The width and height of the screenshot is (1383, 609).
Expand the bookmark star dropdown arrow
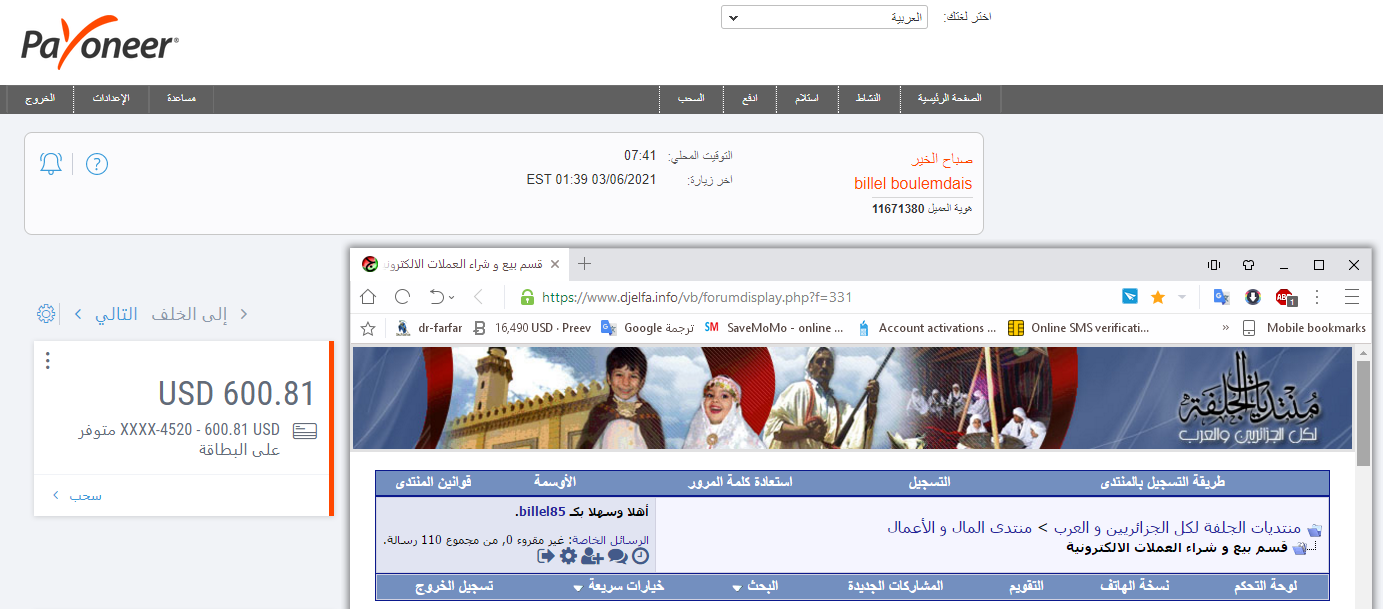point(1182,297)
